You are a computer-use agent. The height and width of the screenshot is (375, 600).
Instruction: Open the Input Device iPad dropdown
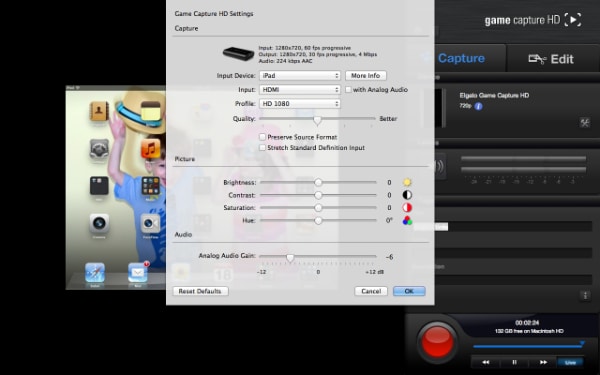(x=300, y=75)
